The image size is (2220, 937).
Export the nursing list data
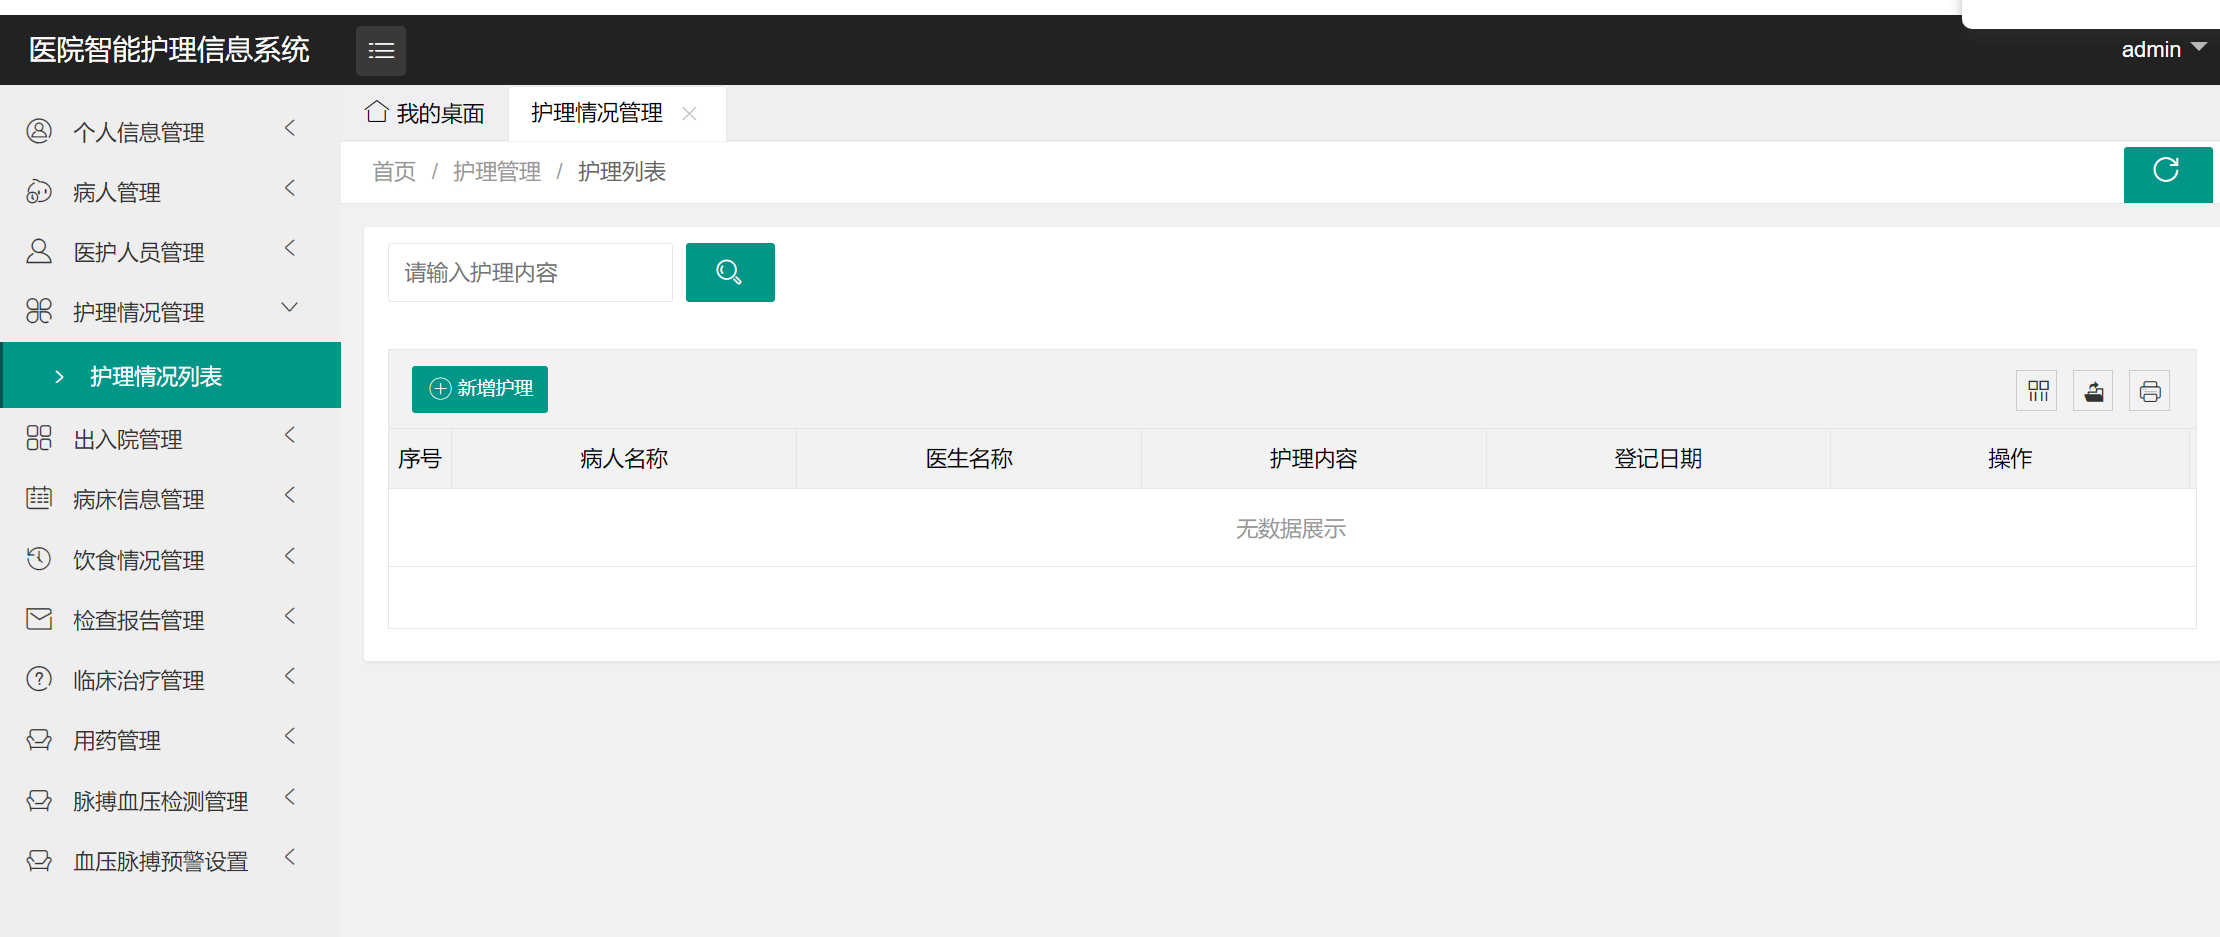click(x=2093, y=390)
